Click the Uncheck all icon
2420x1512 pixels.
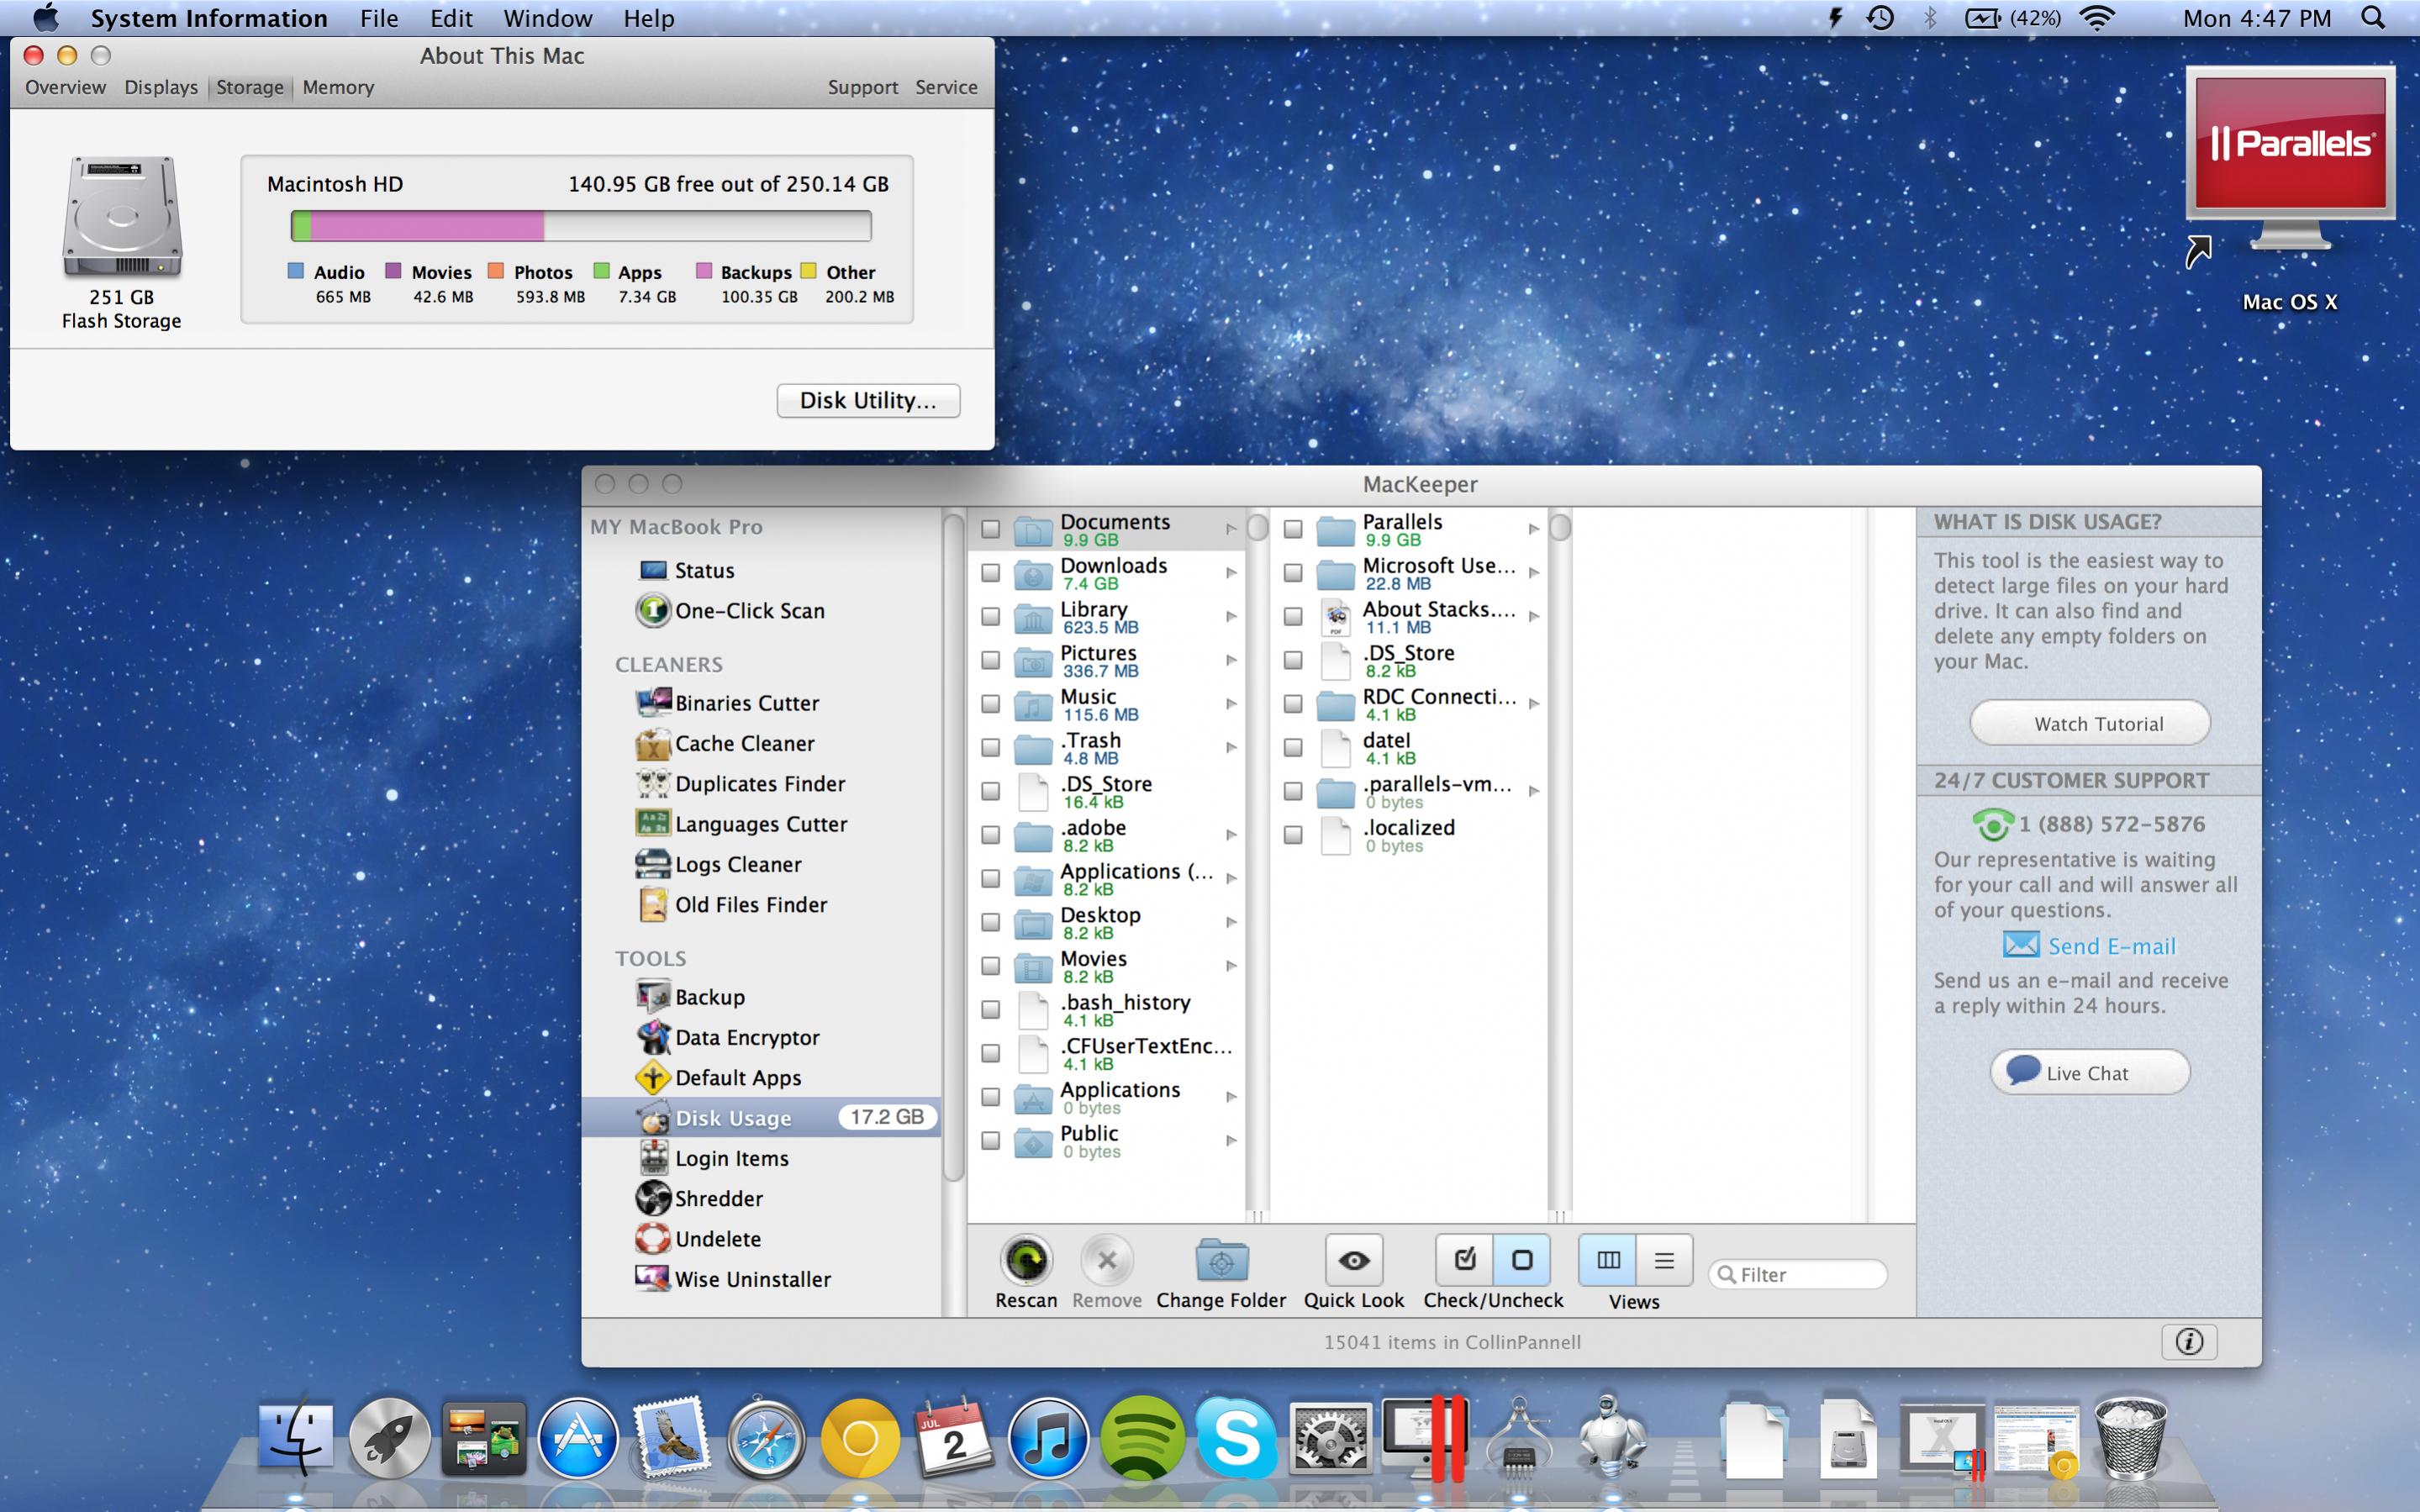(1522, 1260)
